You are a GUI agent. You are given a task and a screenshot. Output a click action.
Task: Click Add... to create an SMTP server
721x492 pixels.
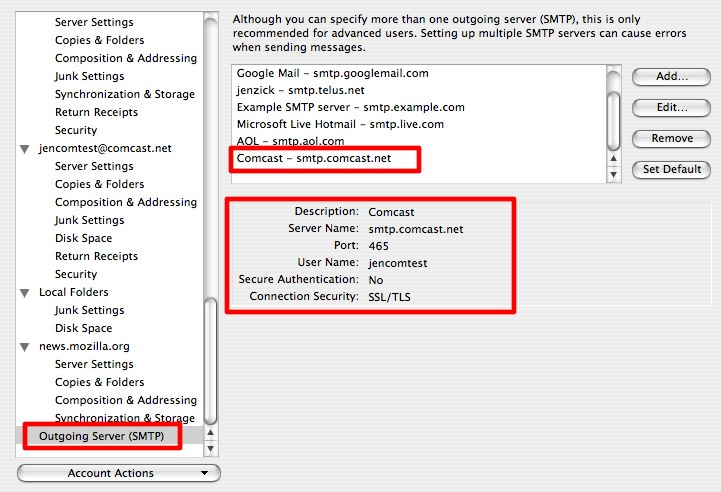click(x=671, y=77)
